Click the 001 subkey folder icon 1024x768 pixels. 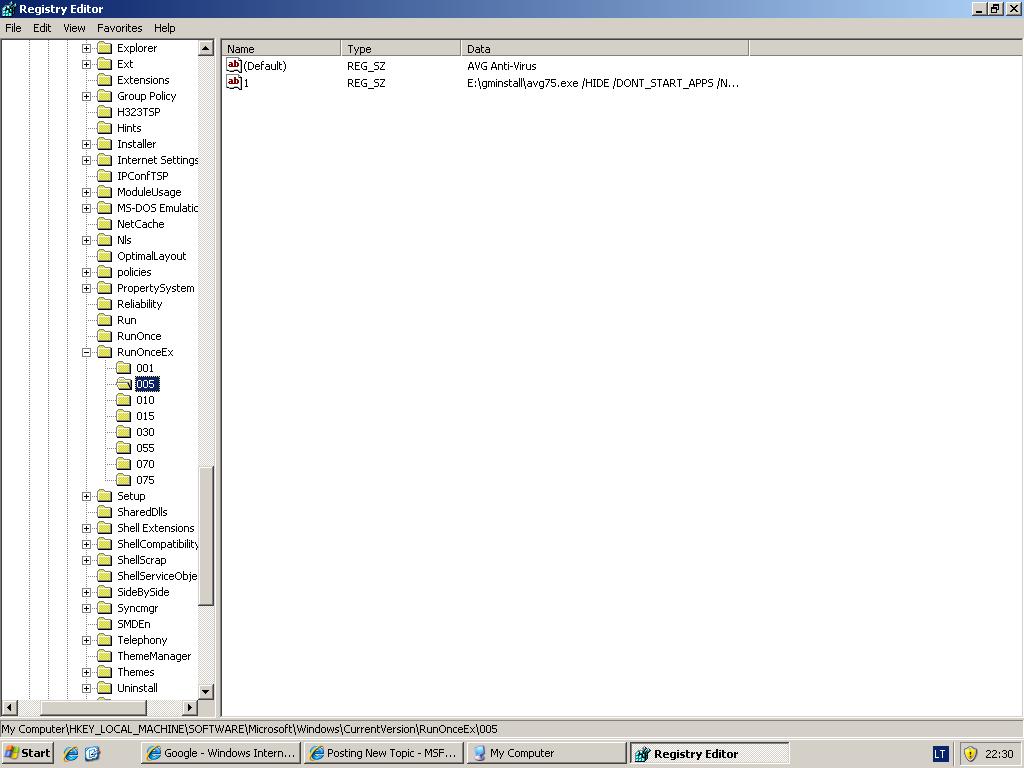click(x=124, y=368)
